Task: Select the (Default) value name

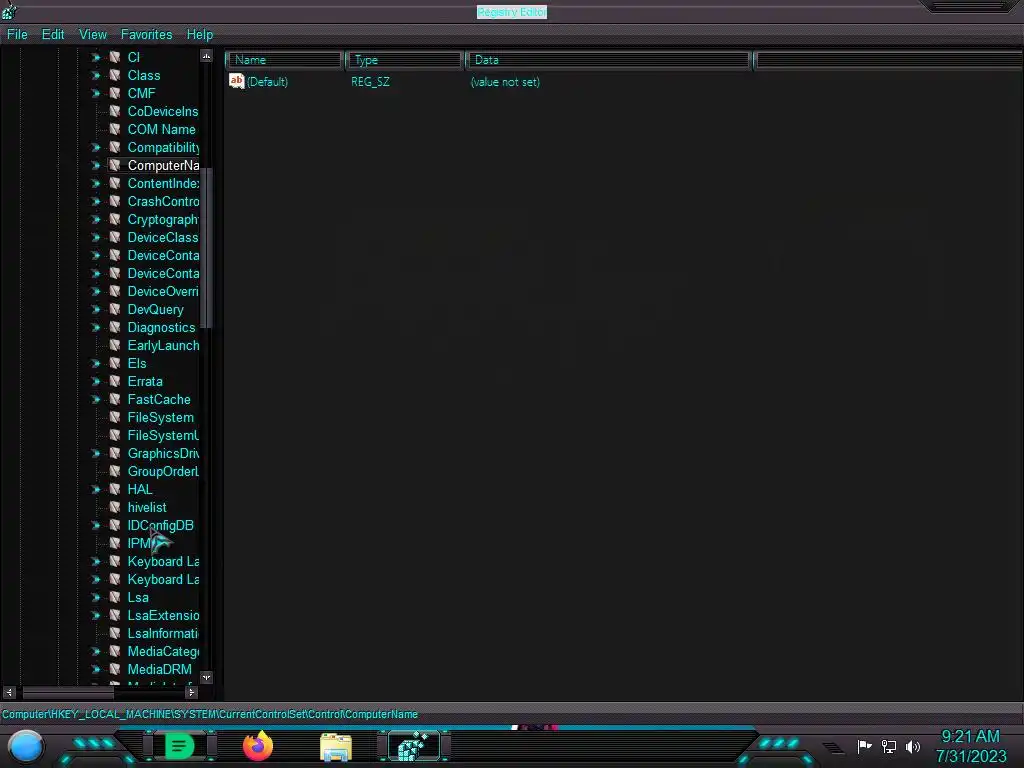Action: point(267,82)
